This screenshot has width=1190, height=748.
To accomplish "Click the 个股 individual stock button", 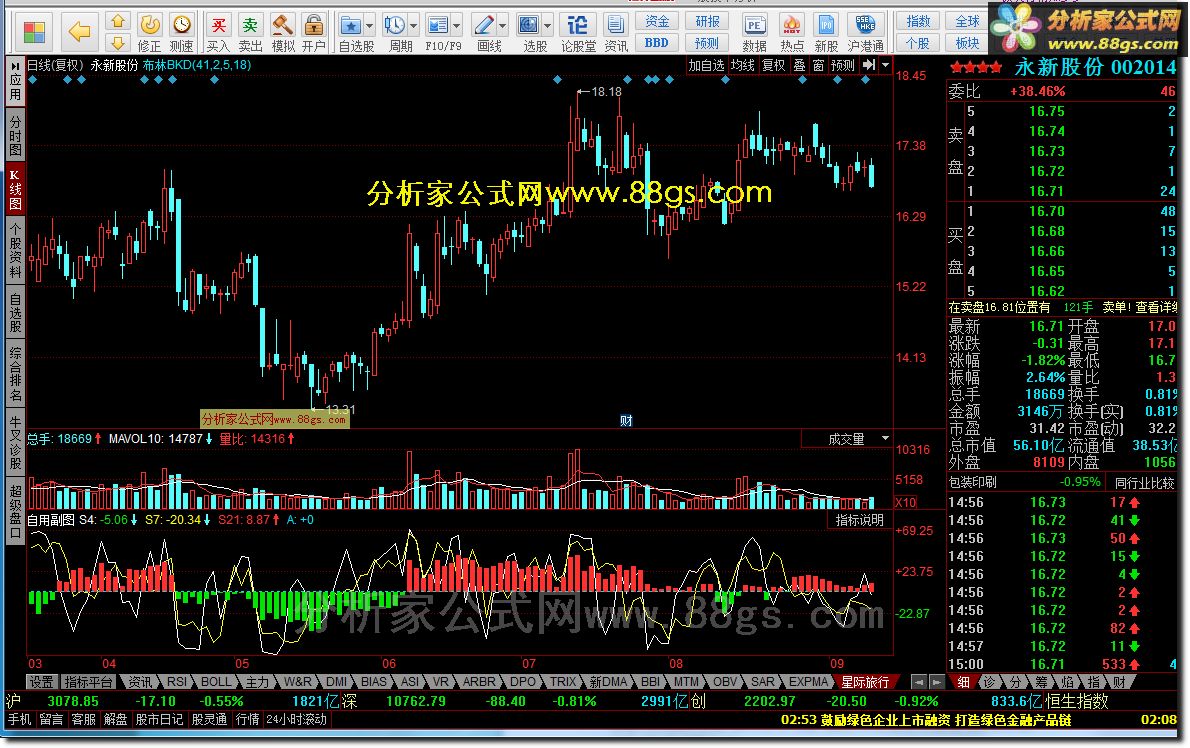I will coord(918,43).
